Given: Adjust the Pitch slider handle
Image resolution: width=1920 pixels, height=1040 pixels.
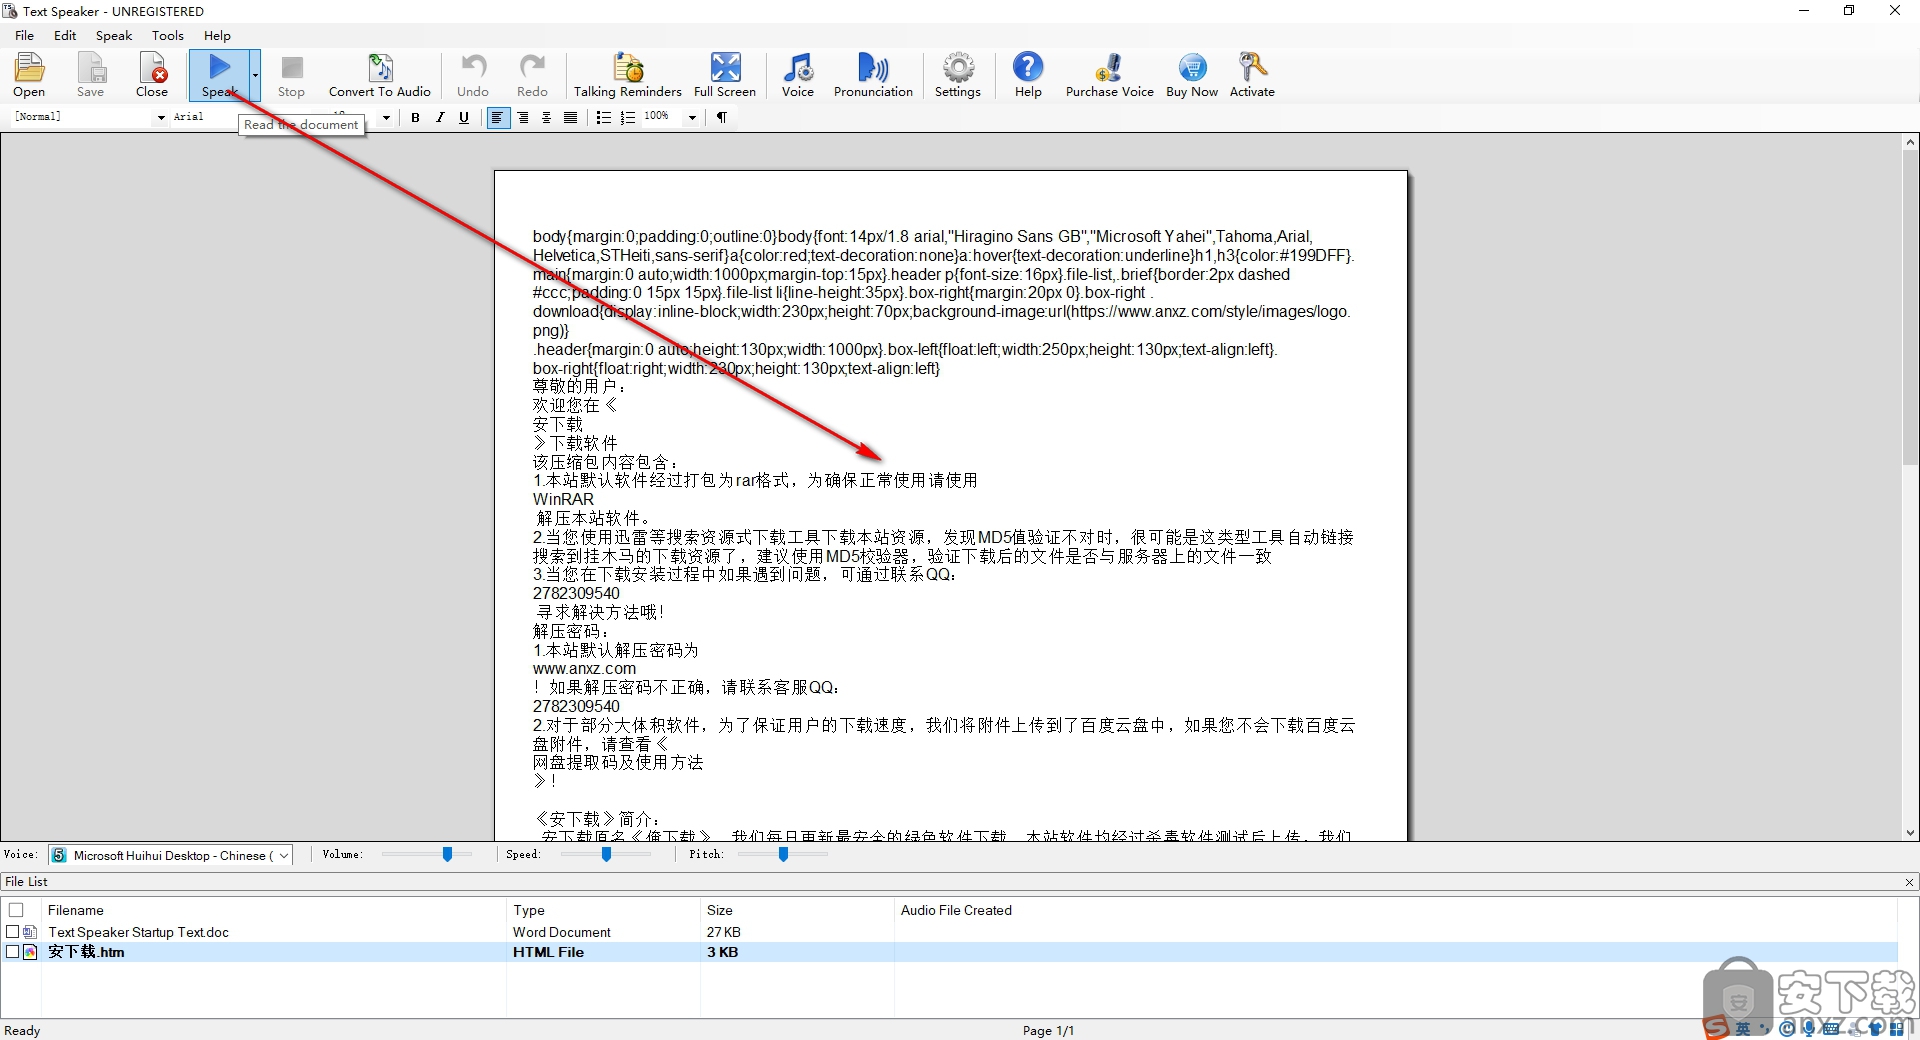Looking at the screenshot, I should 783,854.
